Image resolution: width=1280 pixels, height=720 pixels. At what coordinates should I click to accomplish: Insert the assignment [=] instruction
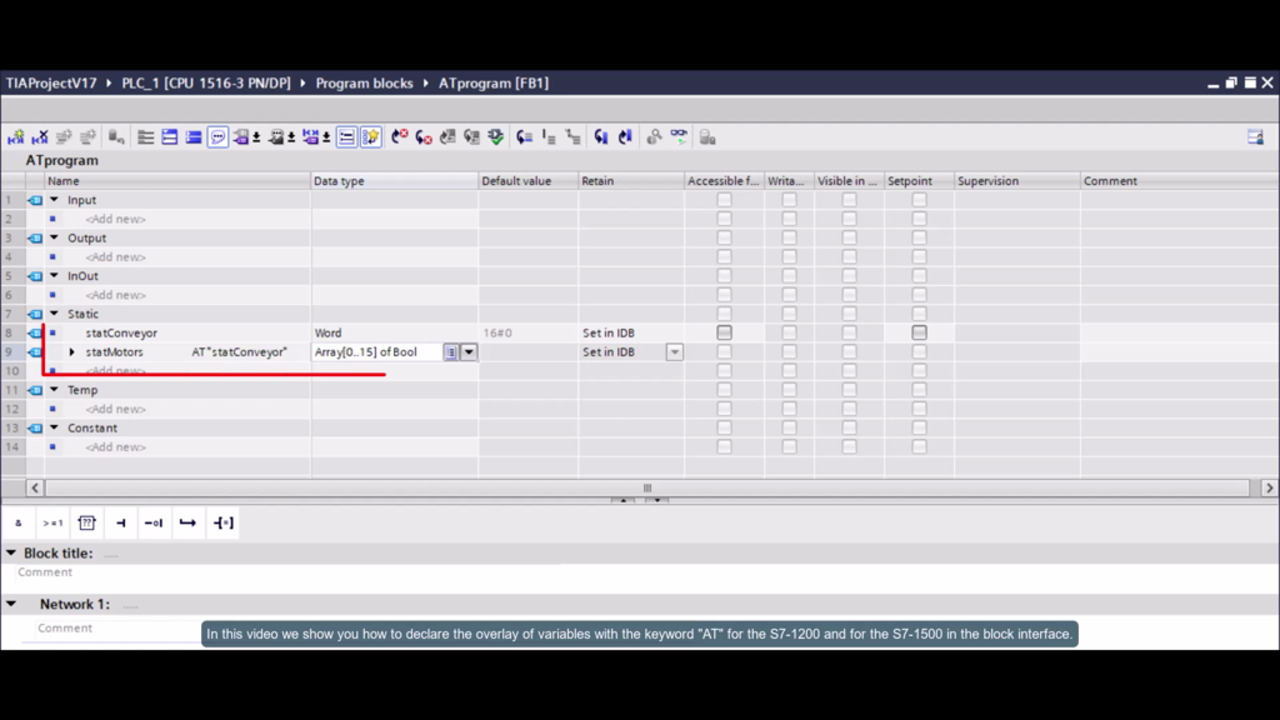tap(223, 523)
